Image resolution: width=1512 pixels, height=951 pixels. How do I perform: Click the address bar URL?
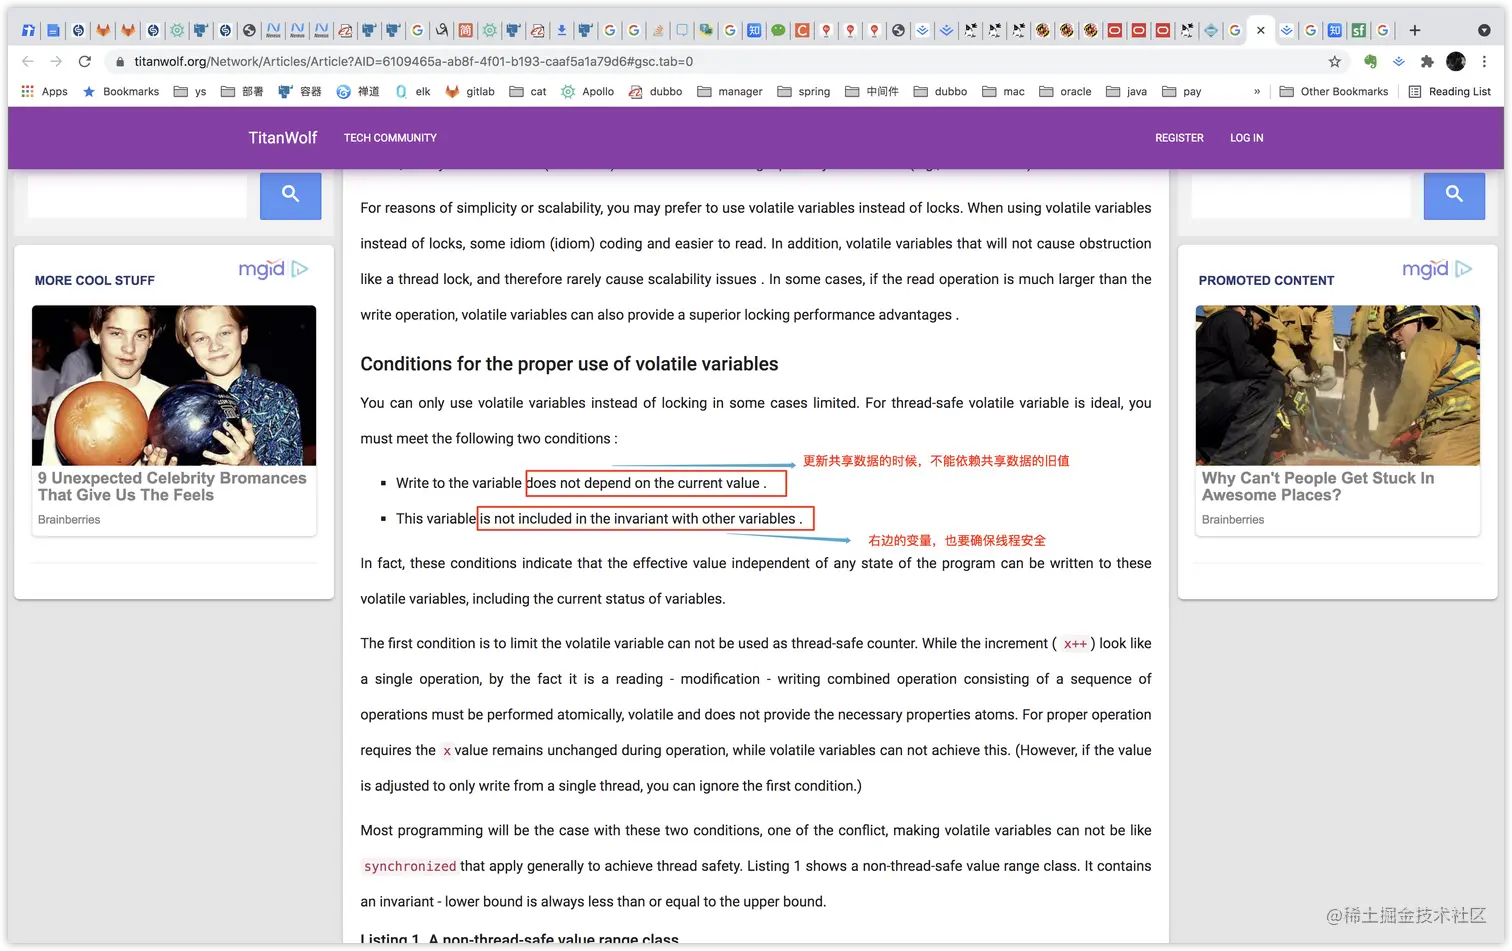pos(414,62)
